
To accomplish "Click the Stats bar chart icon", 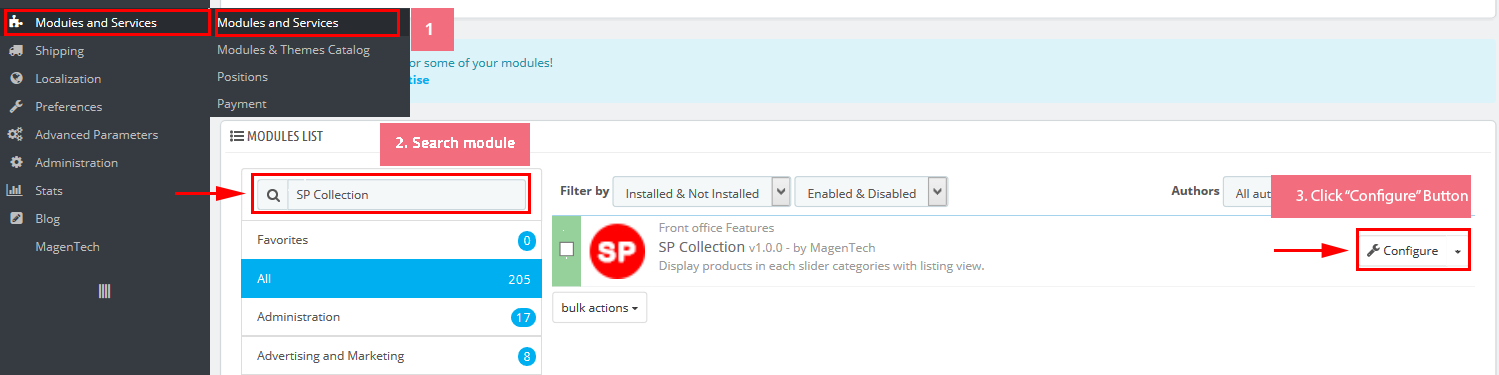I will pos(15,191).
